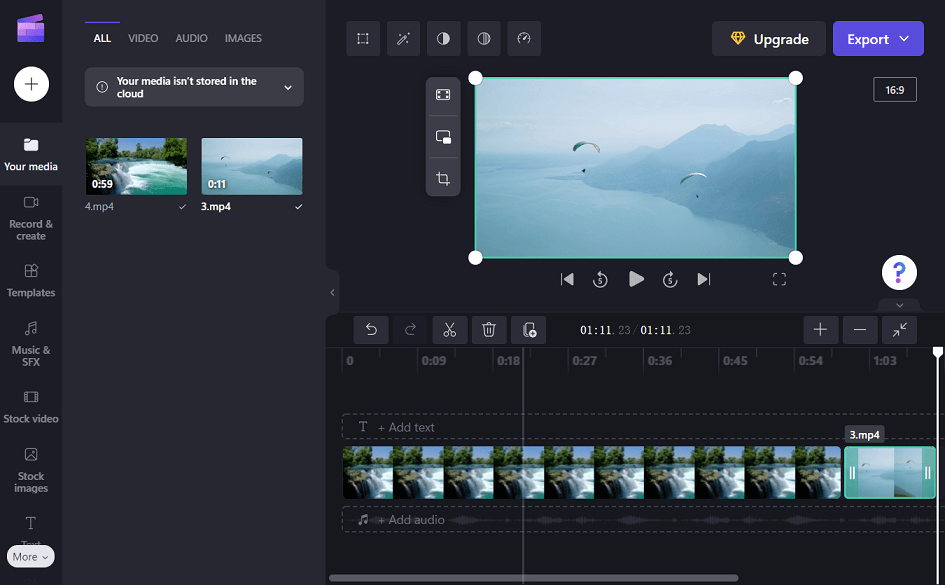This screenshot has width=945, height=585.
Task: Delete the selected clip with the trash icon
Action: coord(489,329)
